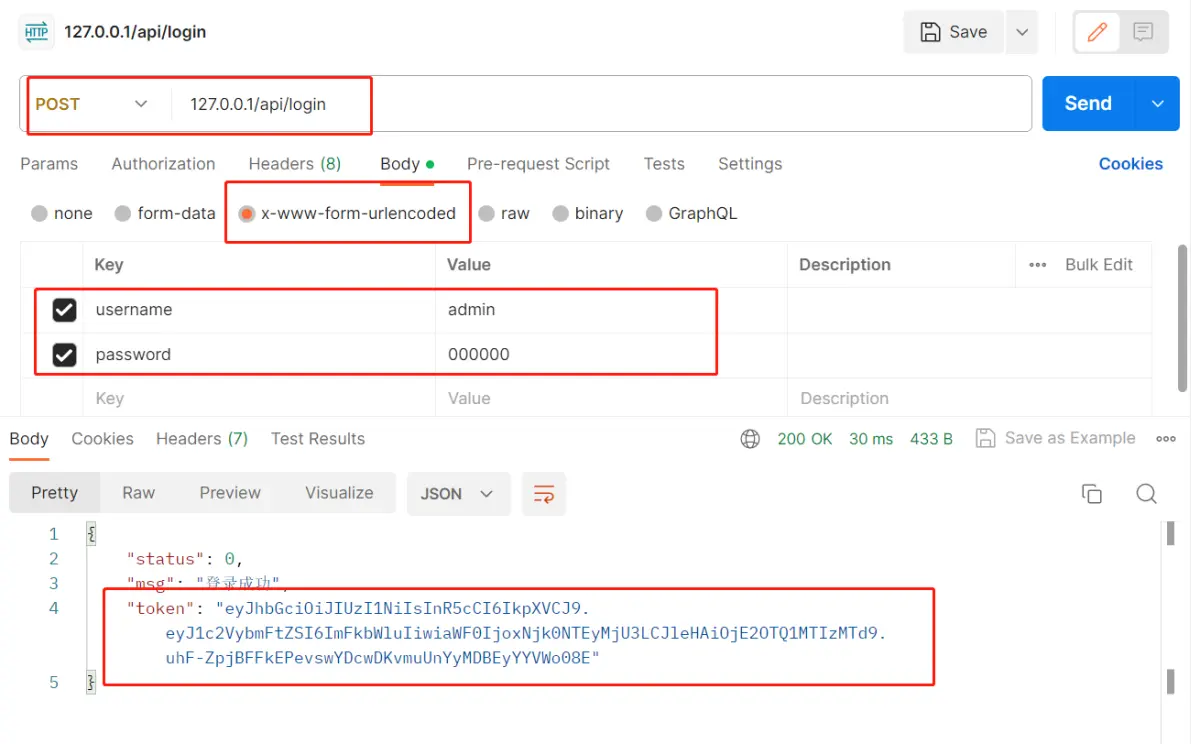Image resolution: width=1200 pixels, height=744 pixels.
Task: Click the Bulk Edit link
Action: [x=1099, y=265]
